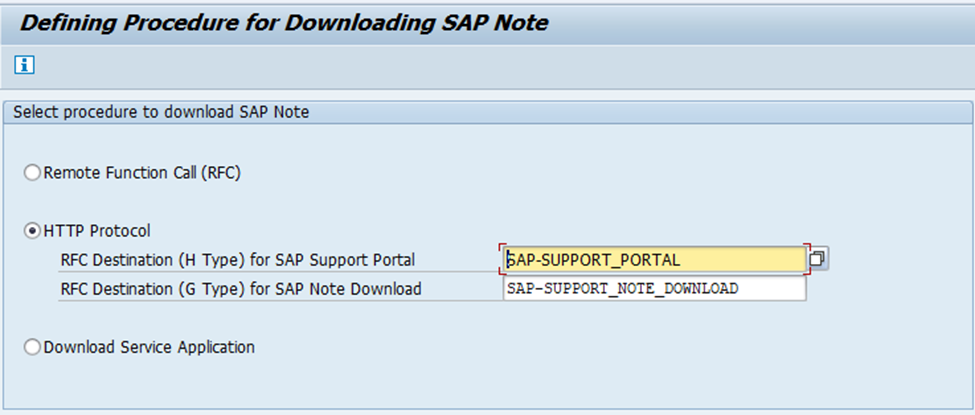This screenshot has height=415, width=975.
Task: Click the blue information icon in toolbar
Action: (x=25, y=65)
